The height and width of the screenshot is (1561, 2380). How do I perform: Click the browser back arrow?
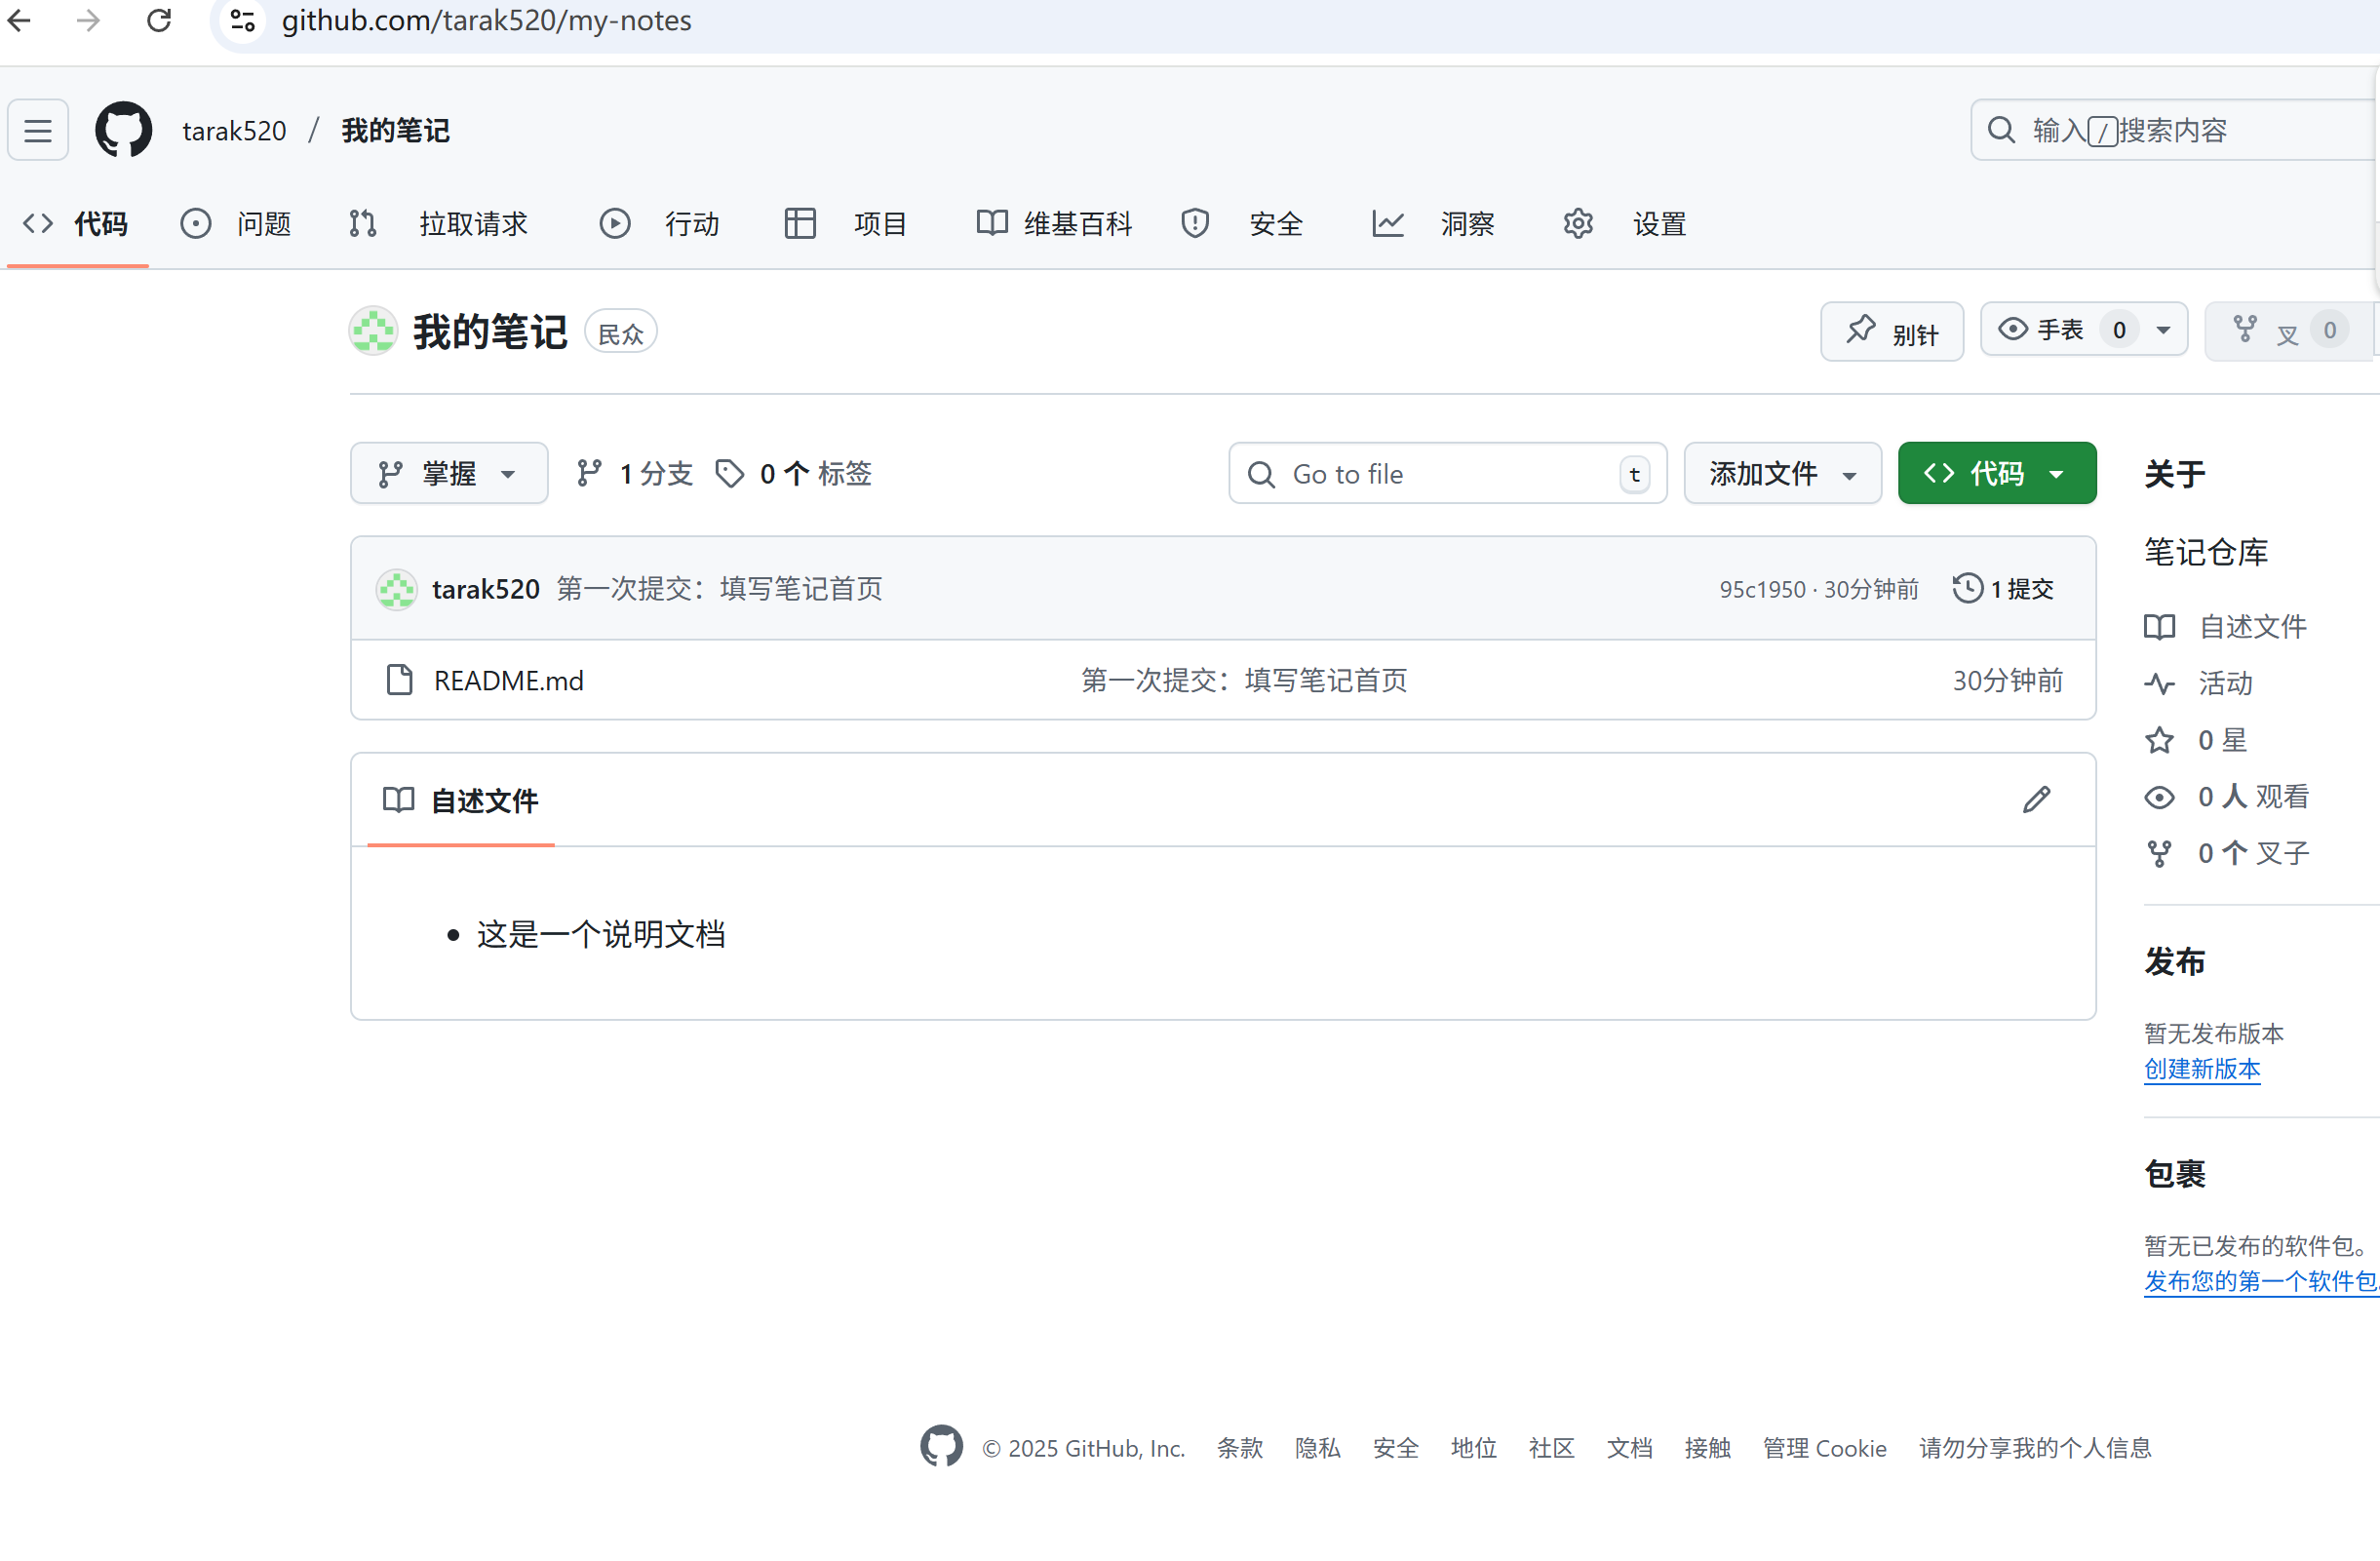pyautogui.click(x=20, y=20)
